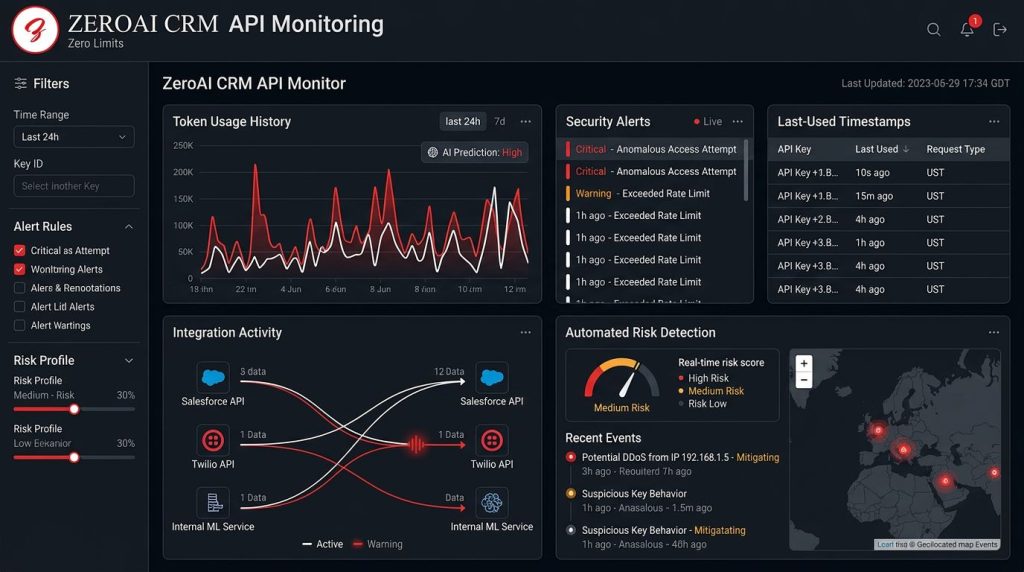Open the Time Range dropdown
This screenshot has height=572, width=1024.
click(x=74, y=137)
